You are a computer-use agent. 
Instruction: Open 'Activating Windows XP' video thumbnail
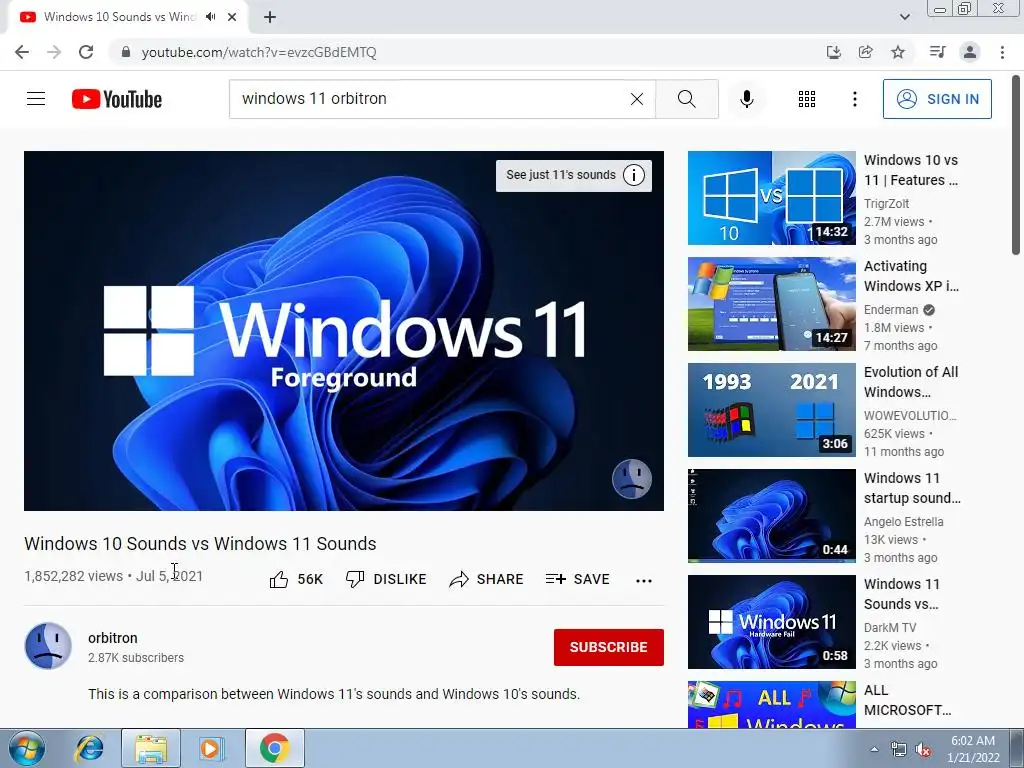point(772,304)
